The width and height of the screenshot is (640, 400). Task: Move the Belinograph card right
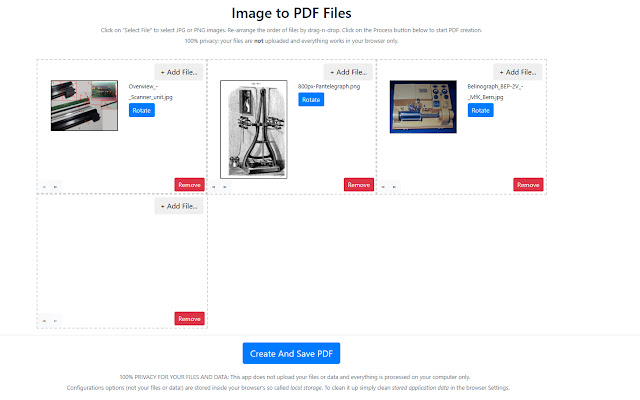[394, 186]
